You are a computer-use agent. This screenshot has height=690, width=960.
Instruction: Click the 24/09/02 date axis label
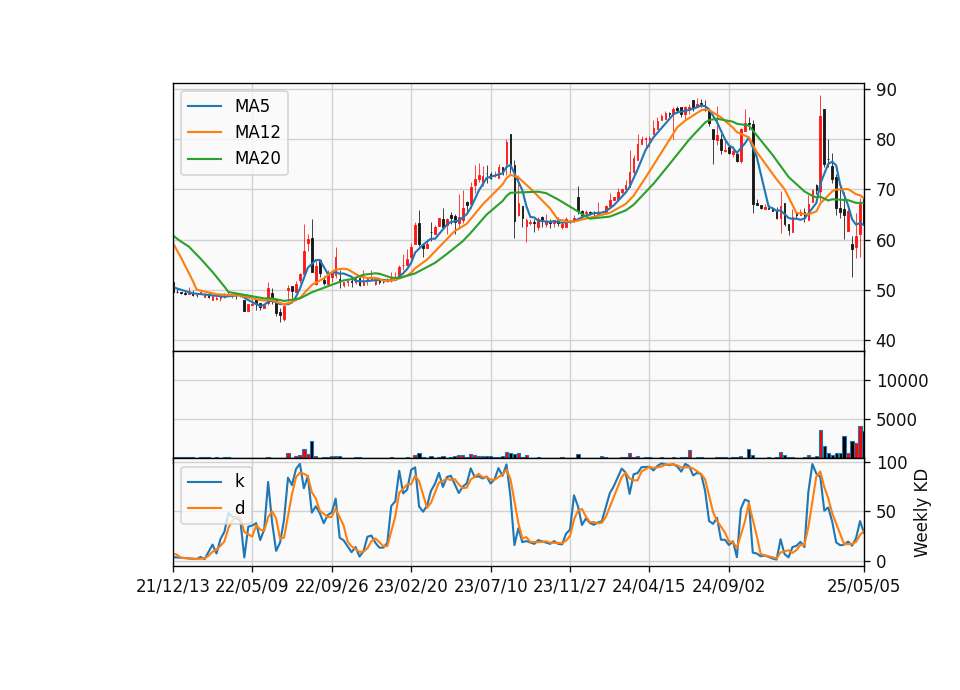pos(729,586)
